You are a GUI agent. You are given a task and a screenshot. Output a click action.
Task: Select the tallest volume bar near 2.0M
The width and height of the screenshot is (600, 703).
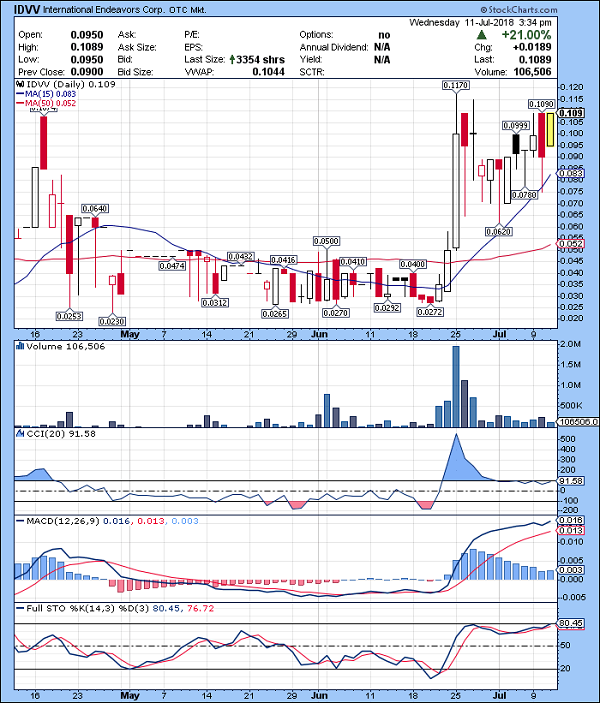point(456,386)
